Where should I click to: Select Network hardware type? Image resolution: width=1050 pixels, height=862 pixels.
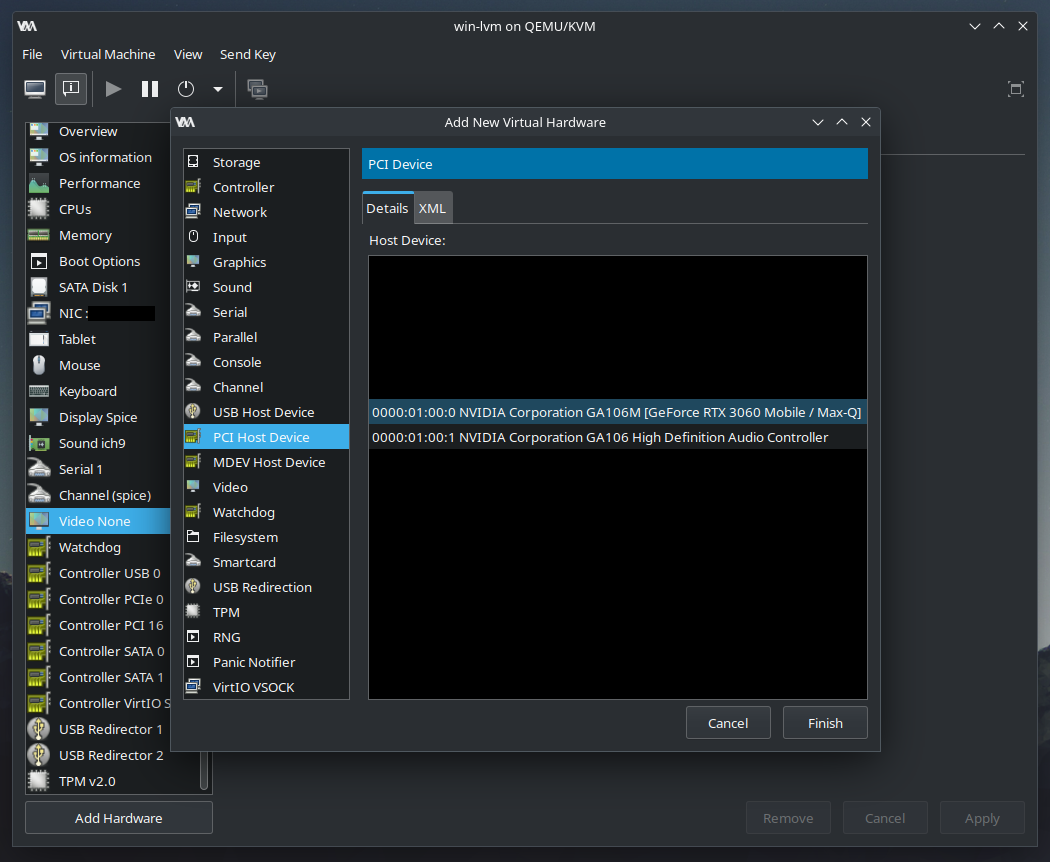pyautogui.click(x=267, y=212)
